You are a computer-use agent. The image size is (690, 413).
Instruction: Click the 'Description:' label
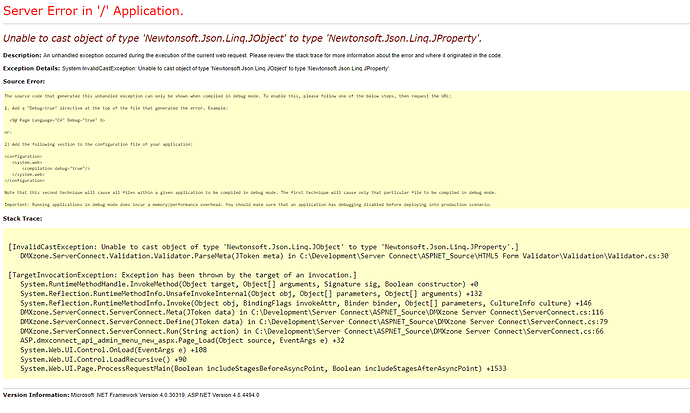click(22, 55)
